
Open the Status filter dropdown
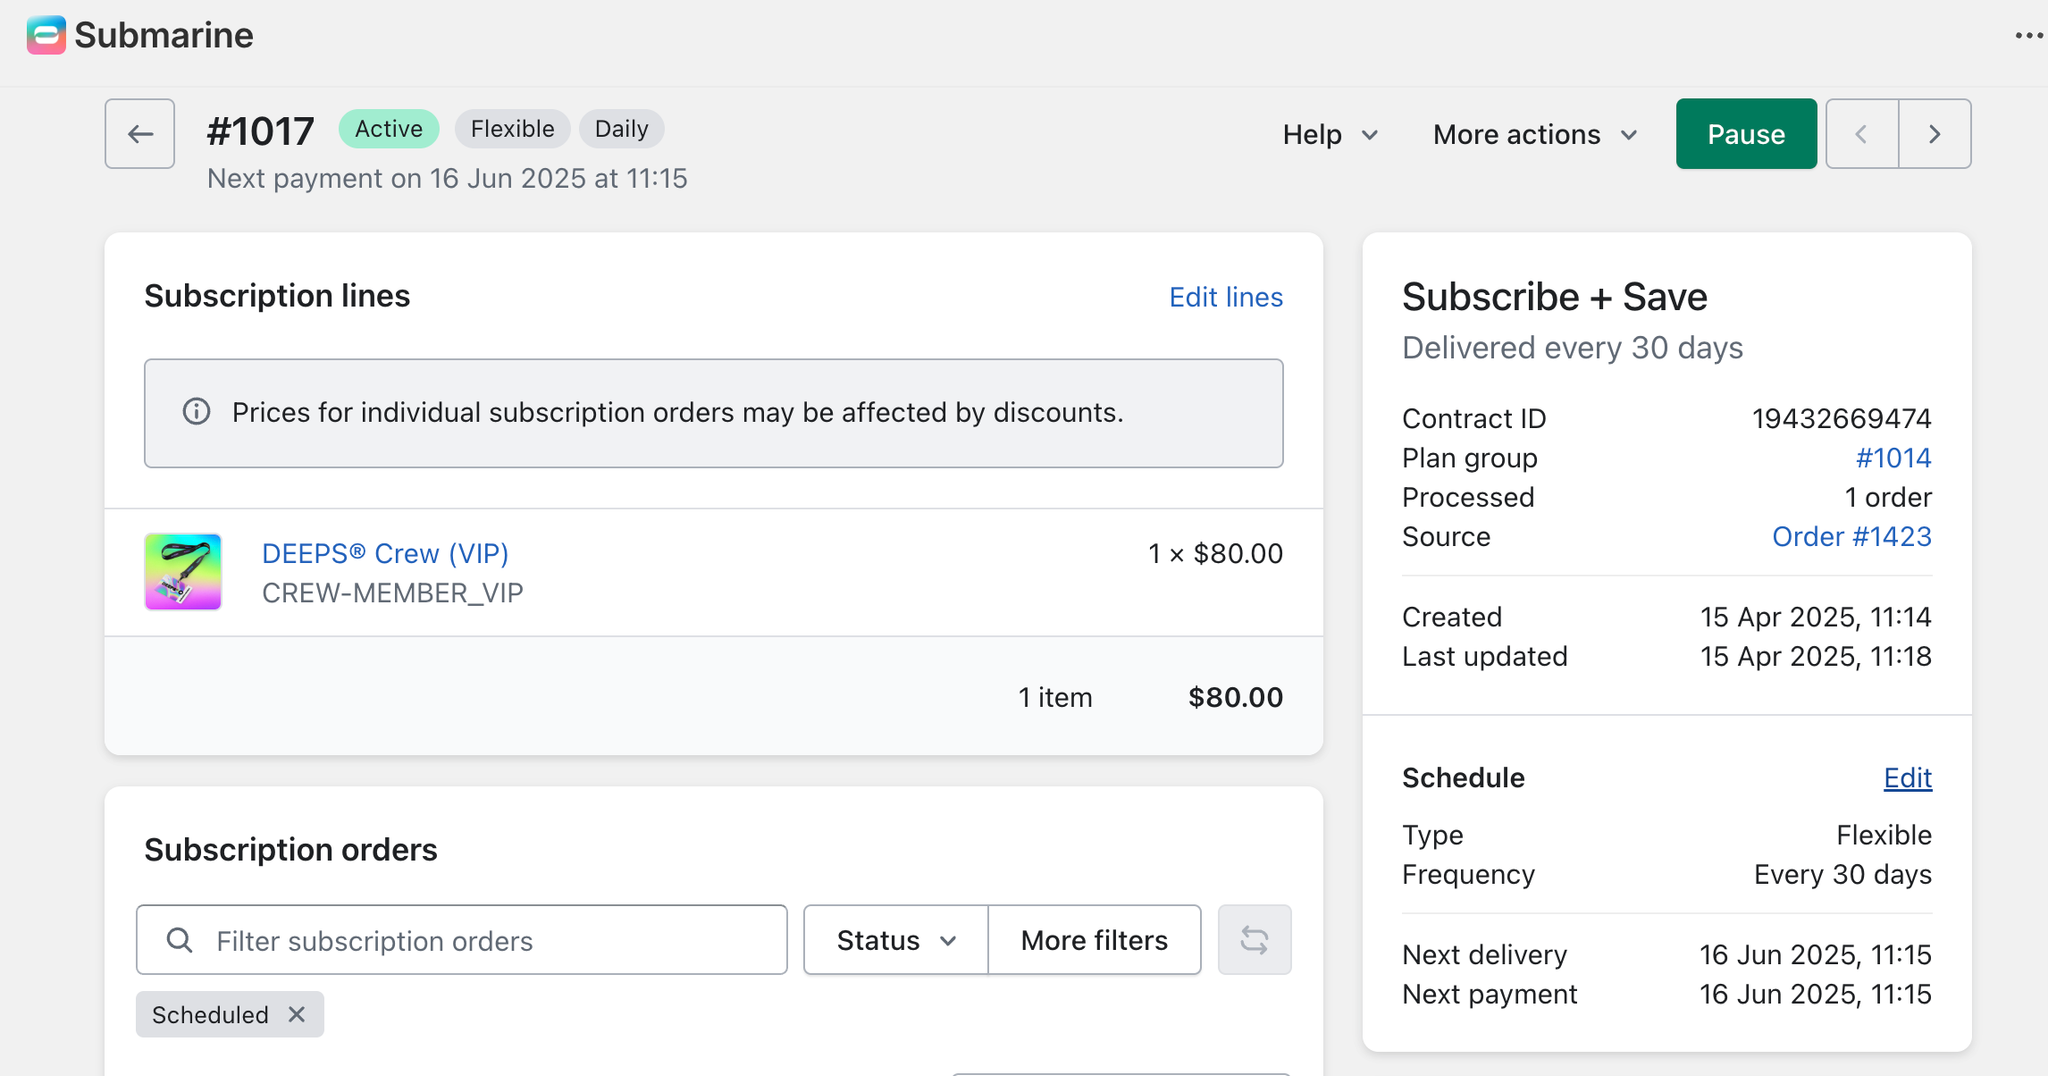896,940
